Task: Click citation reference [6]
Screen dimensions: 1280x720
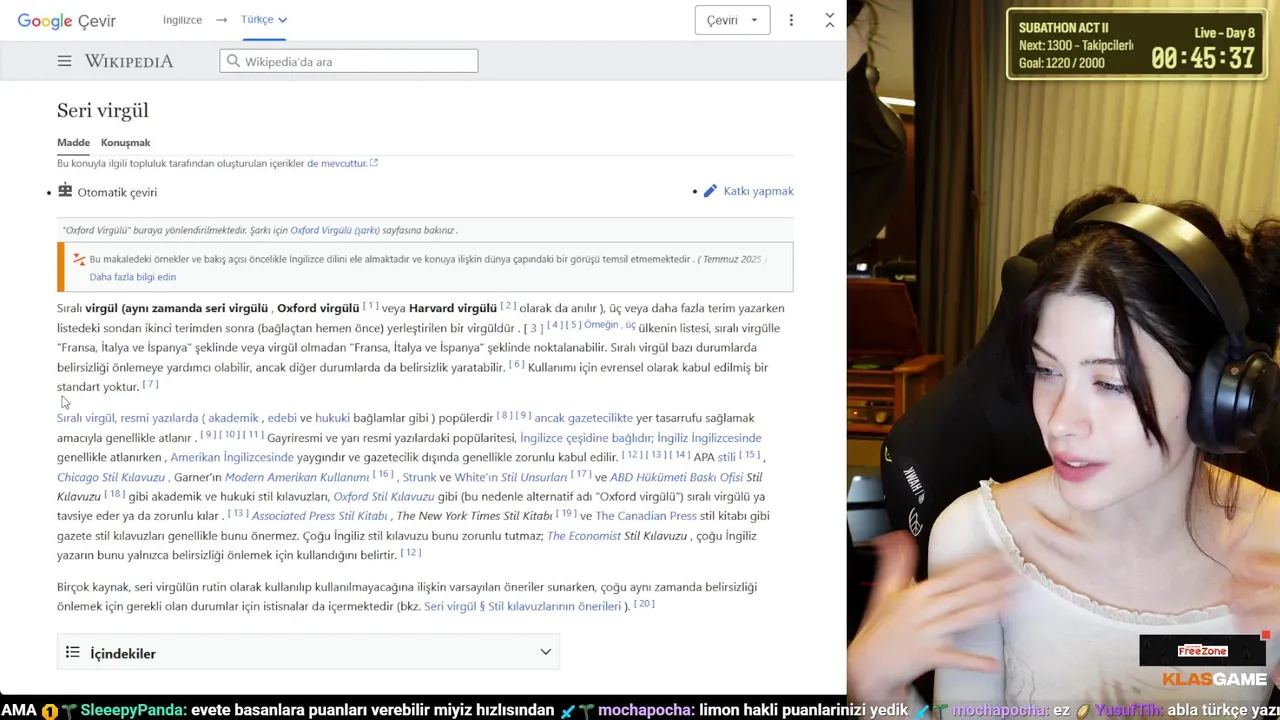Action: pyautogui.click(x=516, y=365)
